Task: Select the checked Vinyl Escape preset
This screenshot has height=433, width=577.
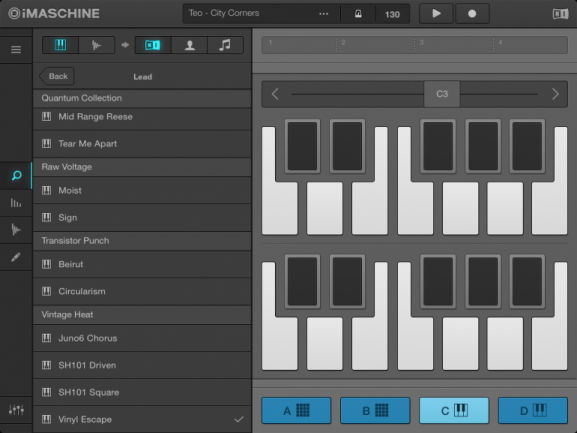Action: pyautogui.click(x=142, y=419)
